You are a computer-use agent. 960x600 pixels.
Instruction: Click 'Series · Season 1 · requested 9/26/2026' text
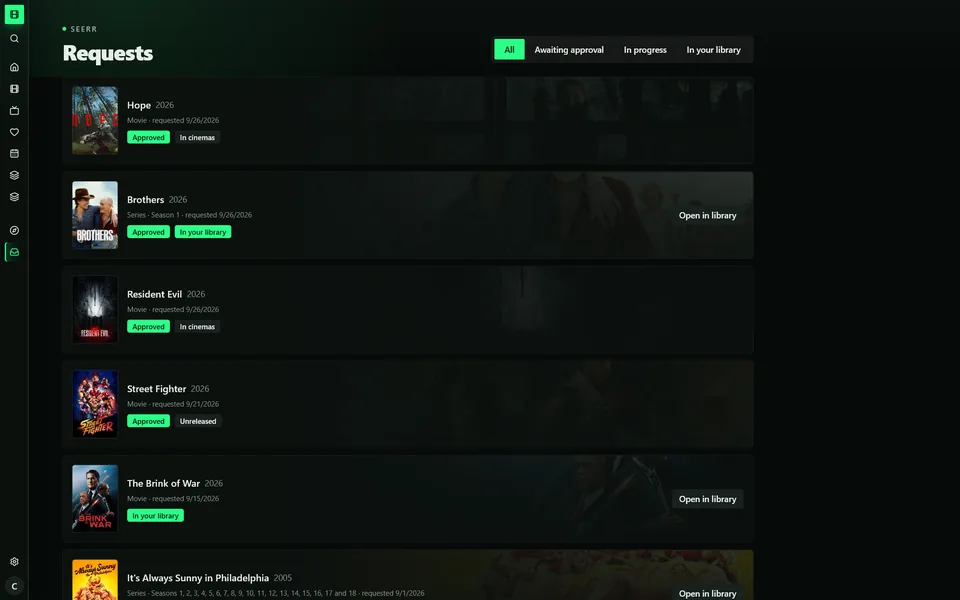point(189,215)
